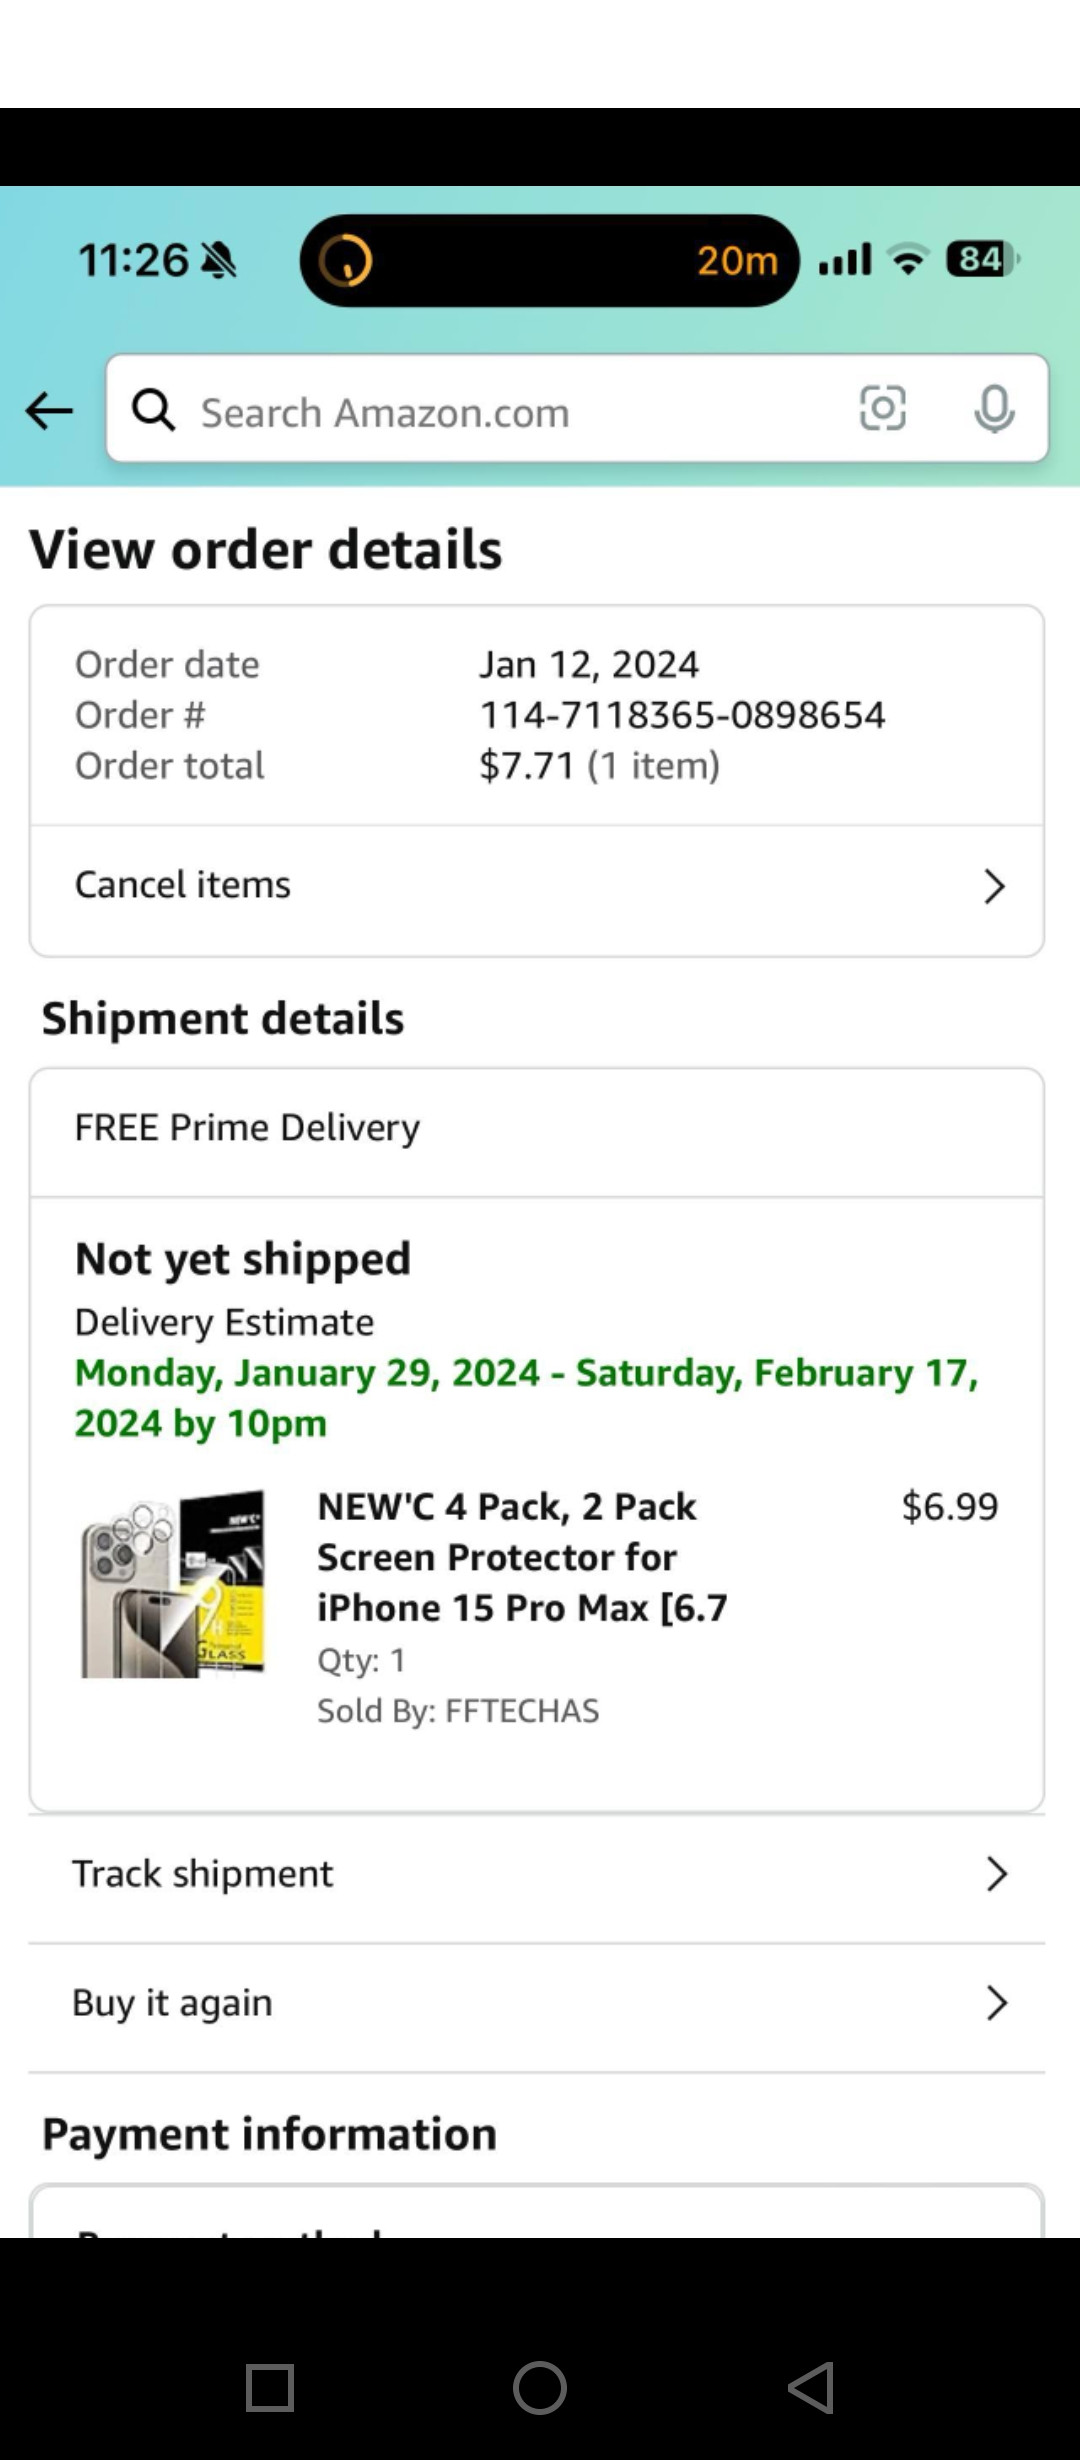
Task: Tap the timer activity in the status pill
Action: (x=548, y=260)
